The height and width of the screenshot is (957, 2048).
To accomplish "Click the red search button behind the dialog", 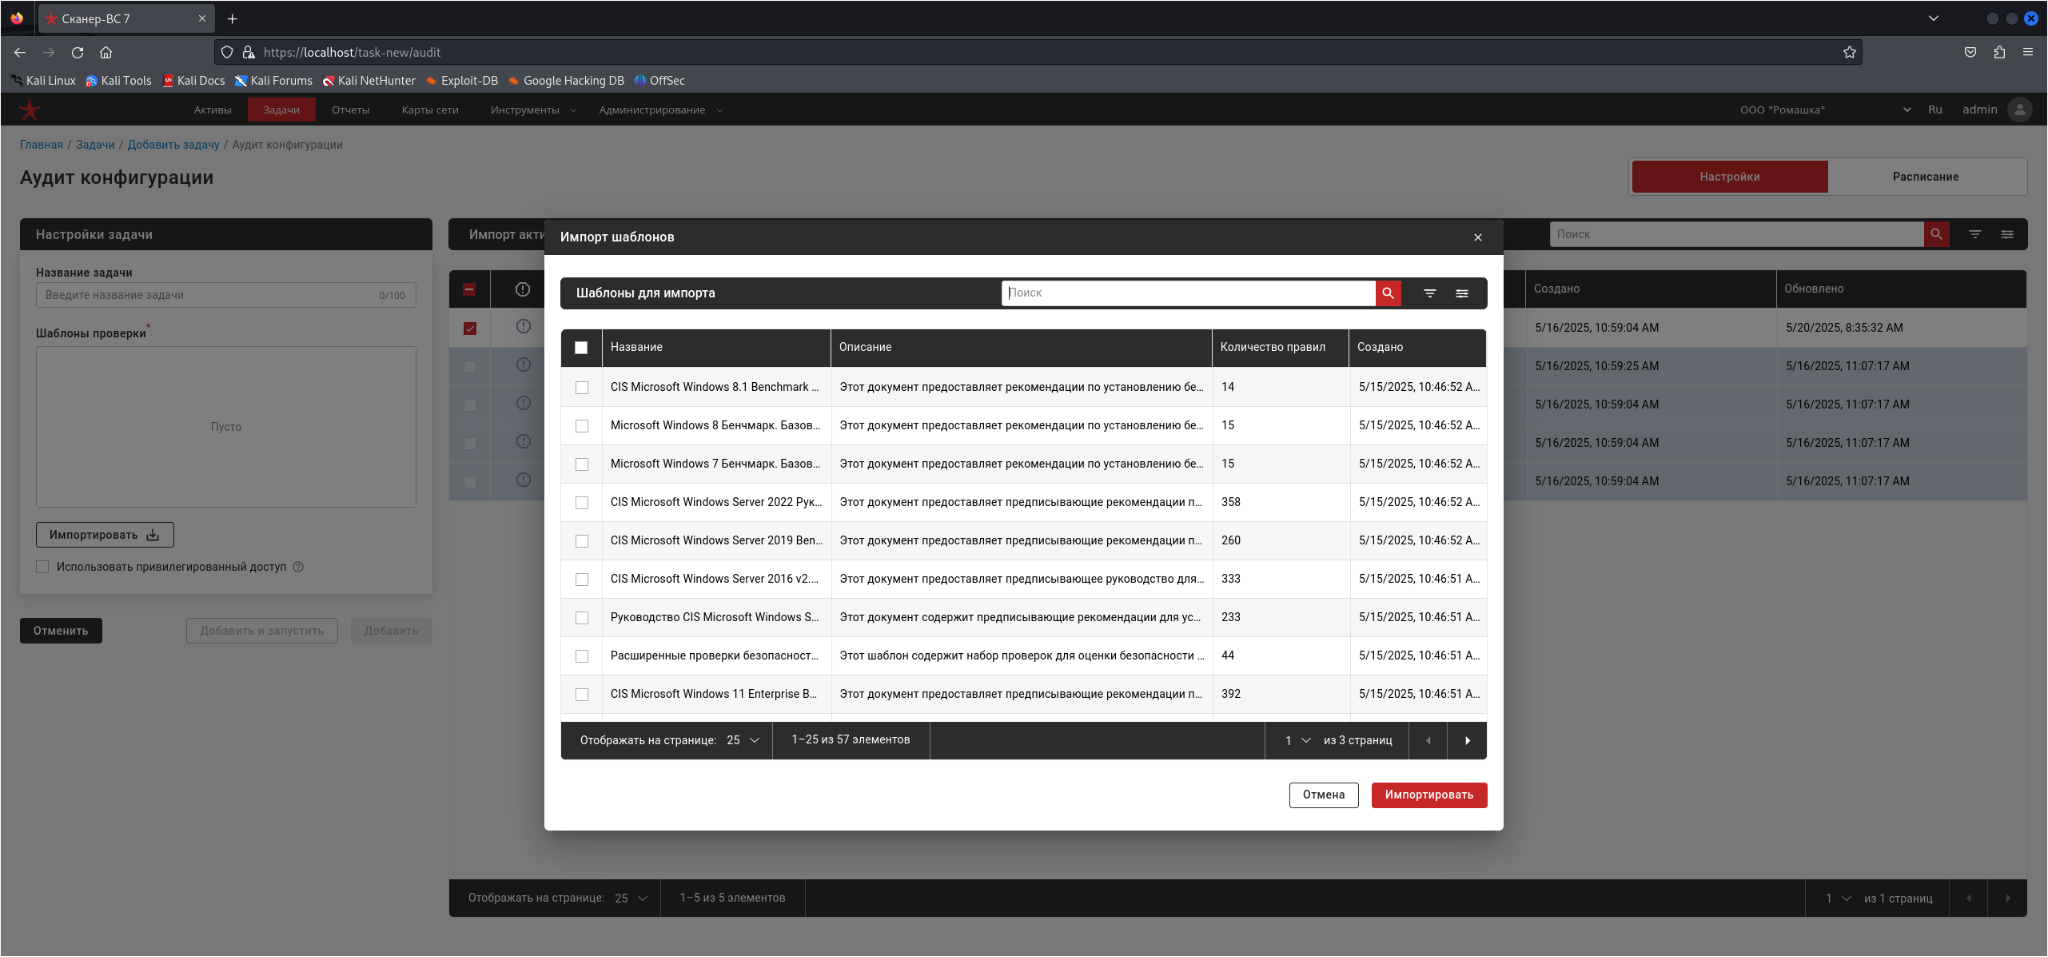I will (1936, 234).
